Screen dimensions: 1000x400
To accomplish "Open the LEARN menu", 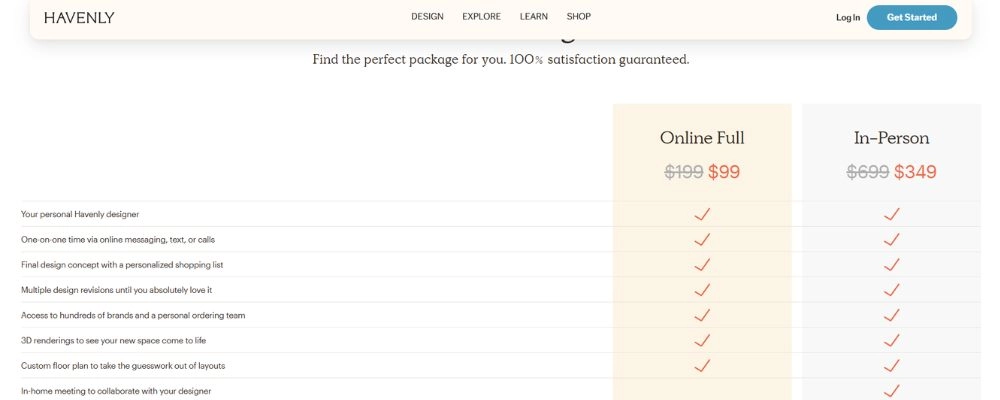I will pyautogui.click(x=534, y=17).
